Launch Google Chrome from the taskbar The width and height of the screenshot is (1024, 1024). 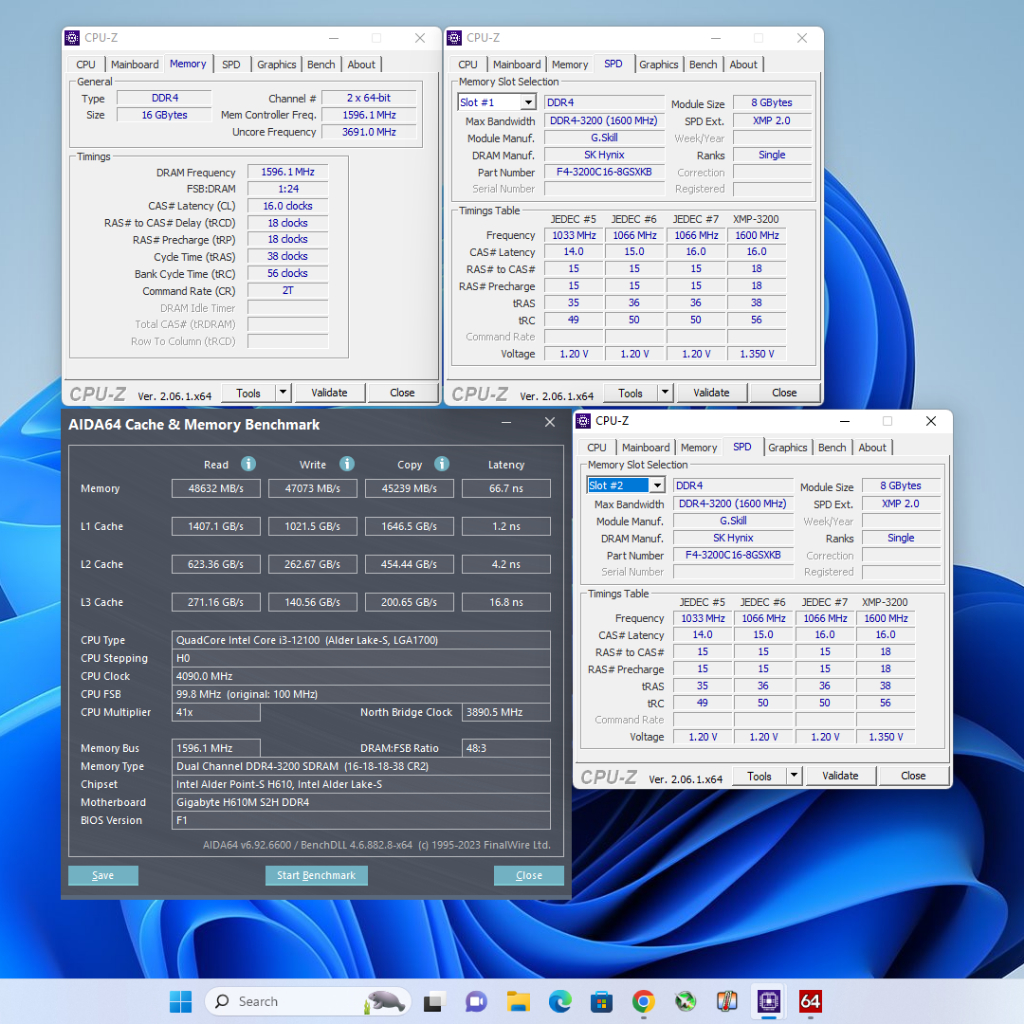[x=643, y=1001]
